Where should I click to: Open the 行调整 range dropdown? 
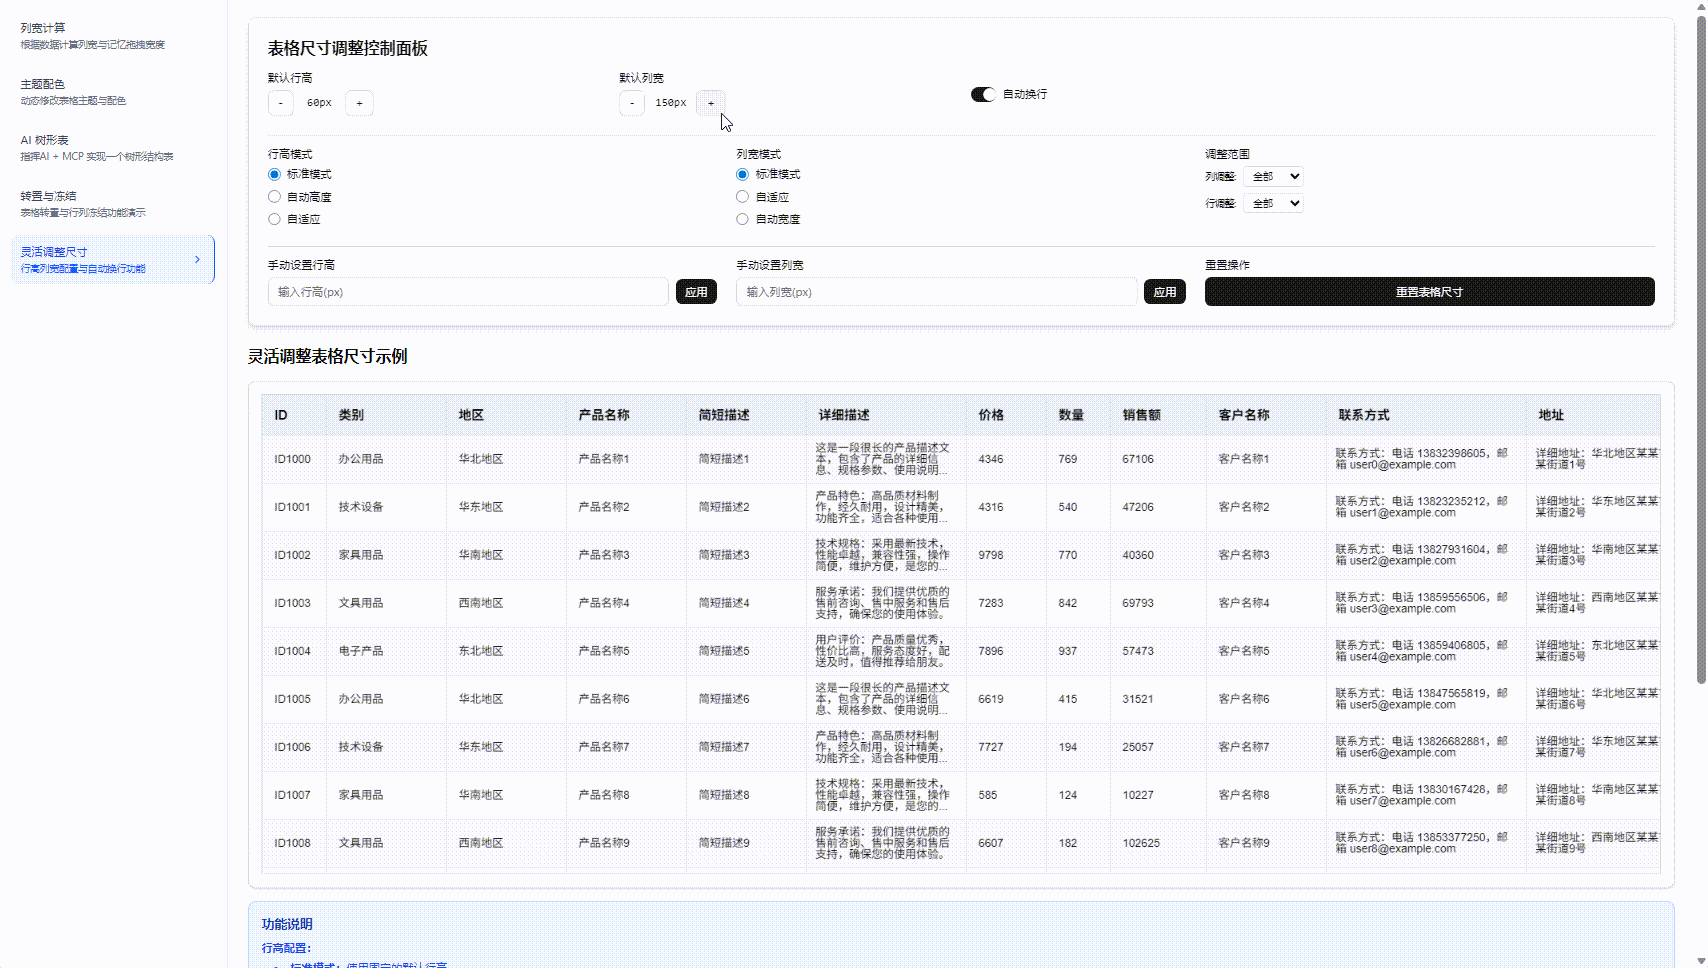click(1273, 203)
